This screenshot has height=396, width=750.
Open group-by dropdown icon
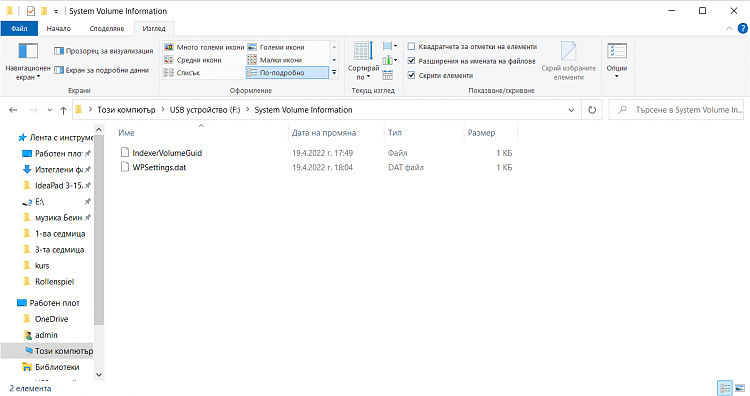tap(390, 46)
